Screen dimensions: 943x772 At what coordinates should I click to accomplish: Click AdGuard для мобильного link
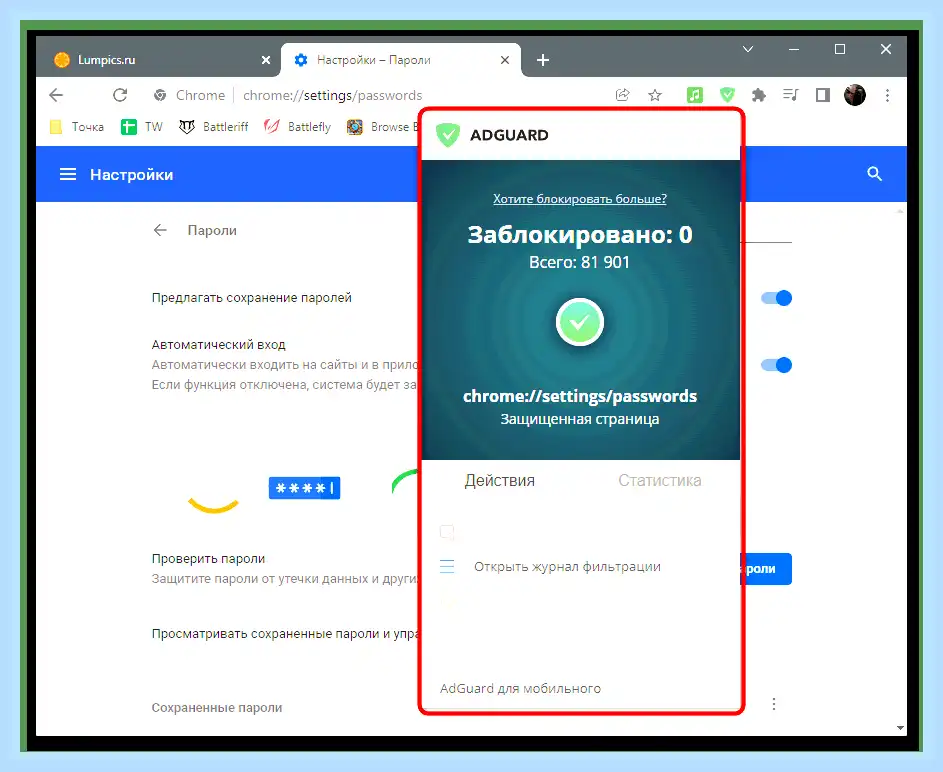(520, 688)
